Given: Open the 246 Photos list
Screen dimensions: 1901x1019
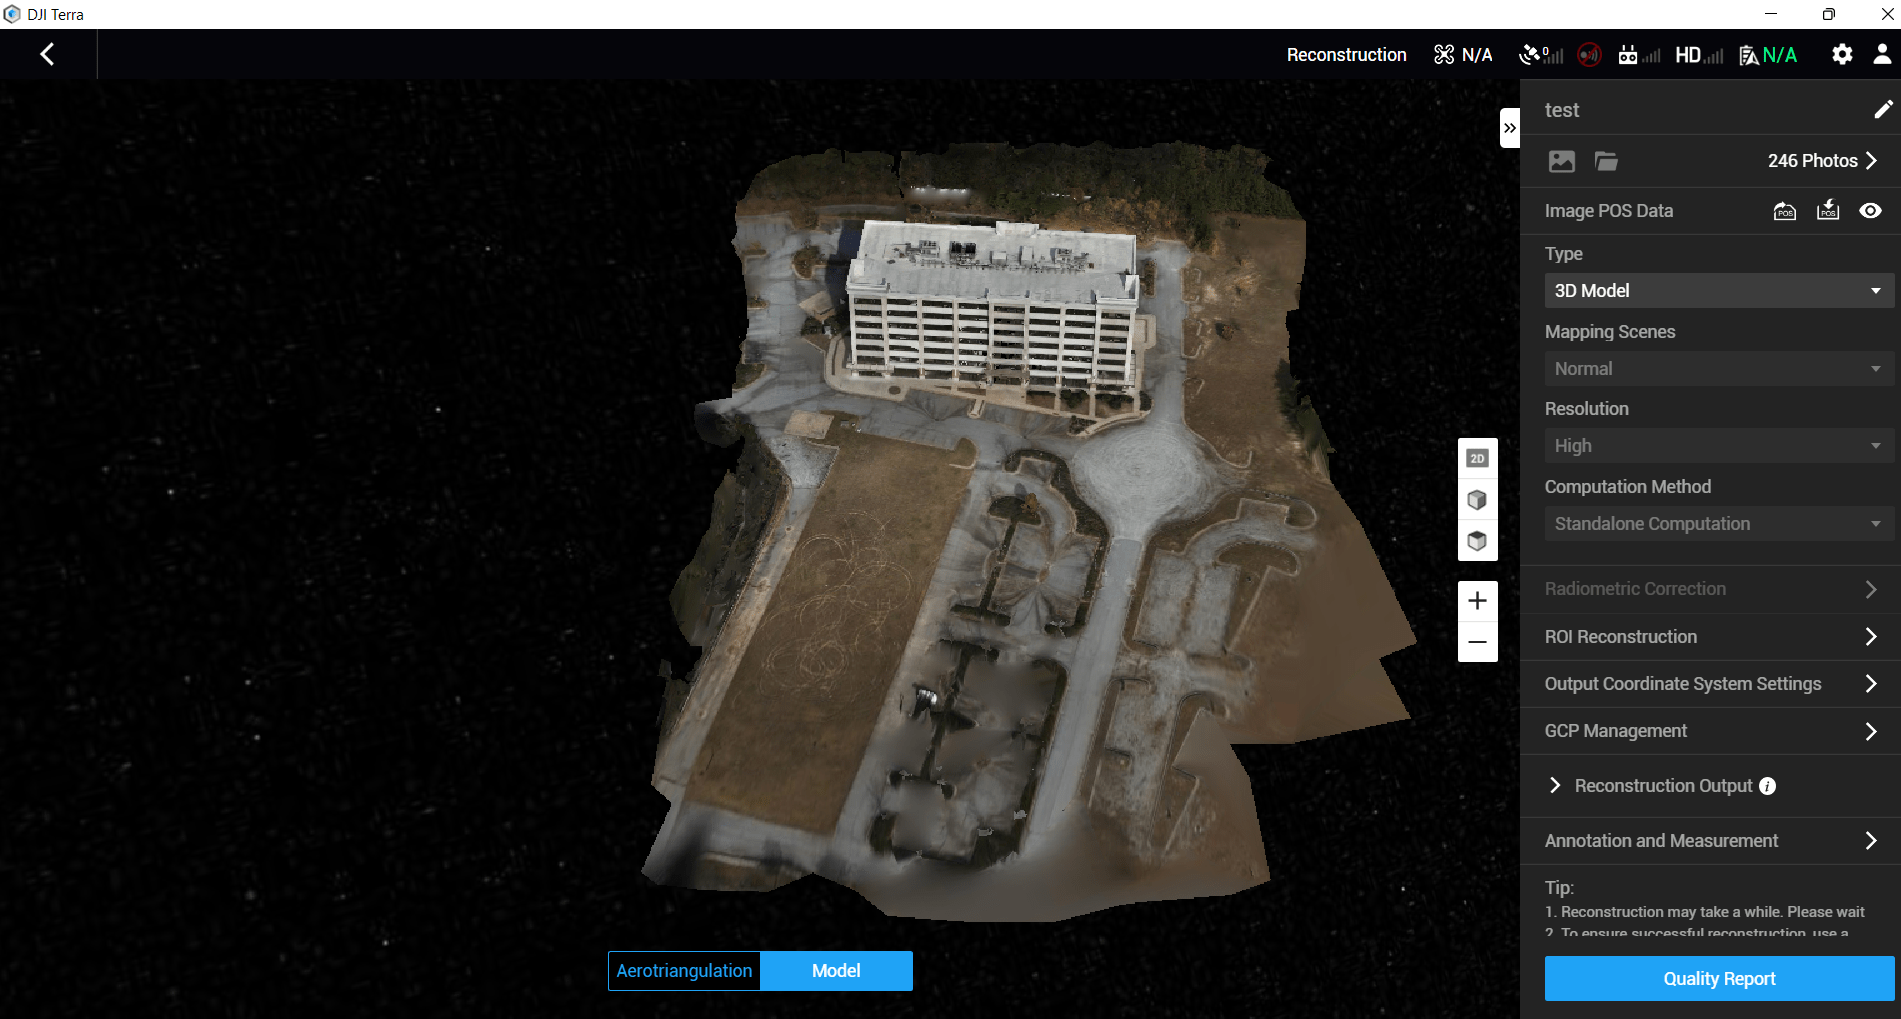Looking at the screenshot, I should click(1821, 161).
